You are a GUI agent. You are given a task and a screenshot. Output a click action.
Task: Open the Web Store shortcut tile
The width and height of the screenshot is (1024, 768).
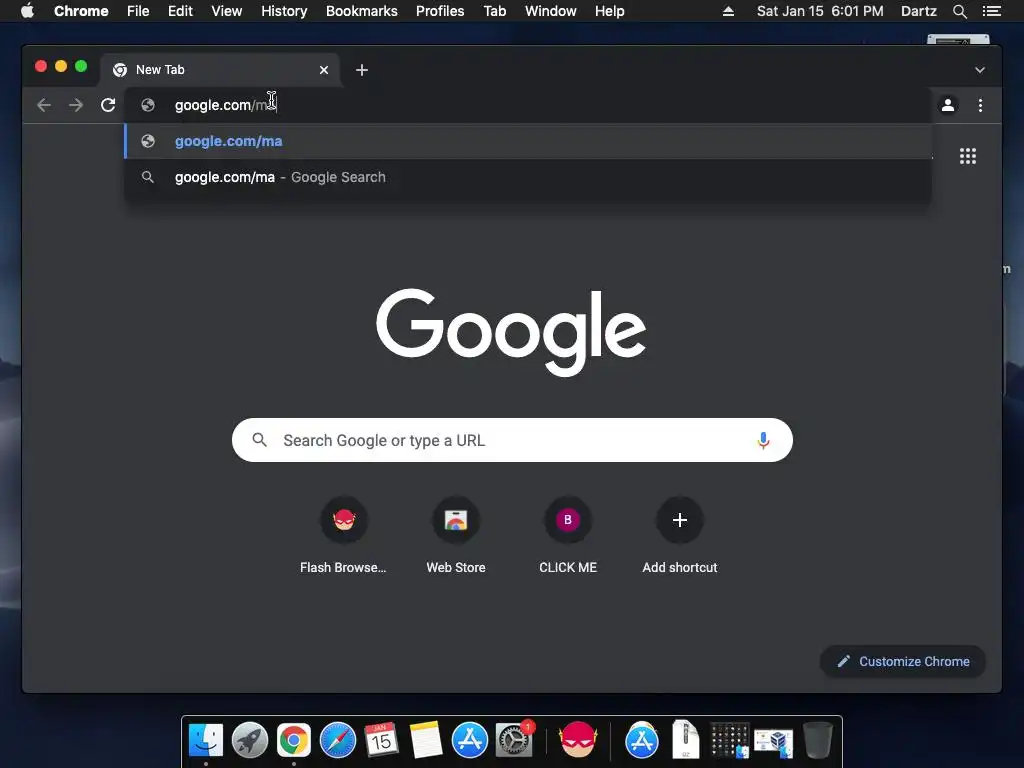(456, 537)
